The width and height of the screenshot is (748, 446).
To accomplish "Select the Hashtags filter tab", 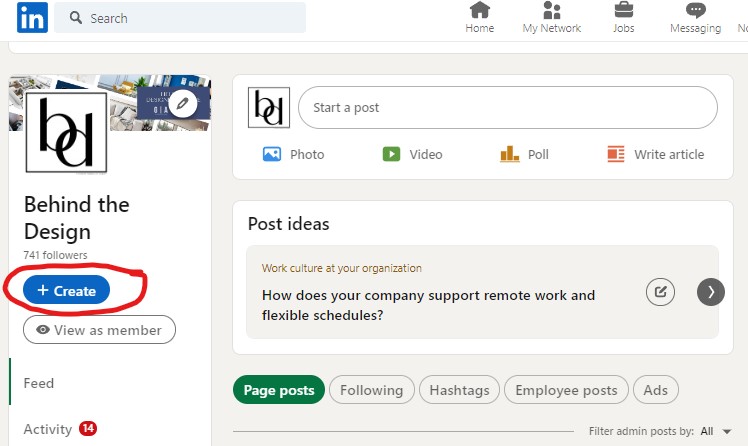I will 459,390.
